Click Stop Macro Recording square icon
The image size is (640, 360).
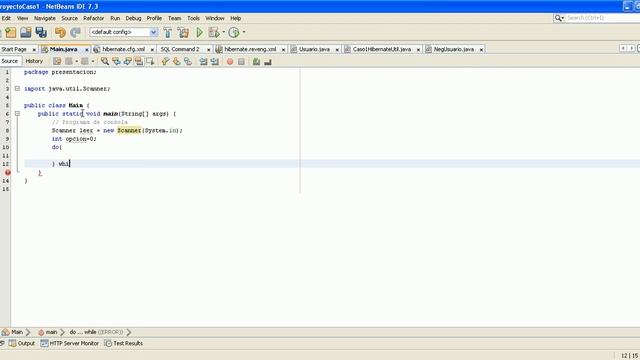click(x=241, y=61)
